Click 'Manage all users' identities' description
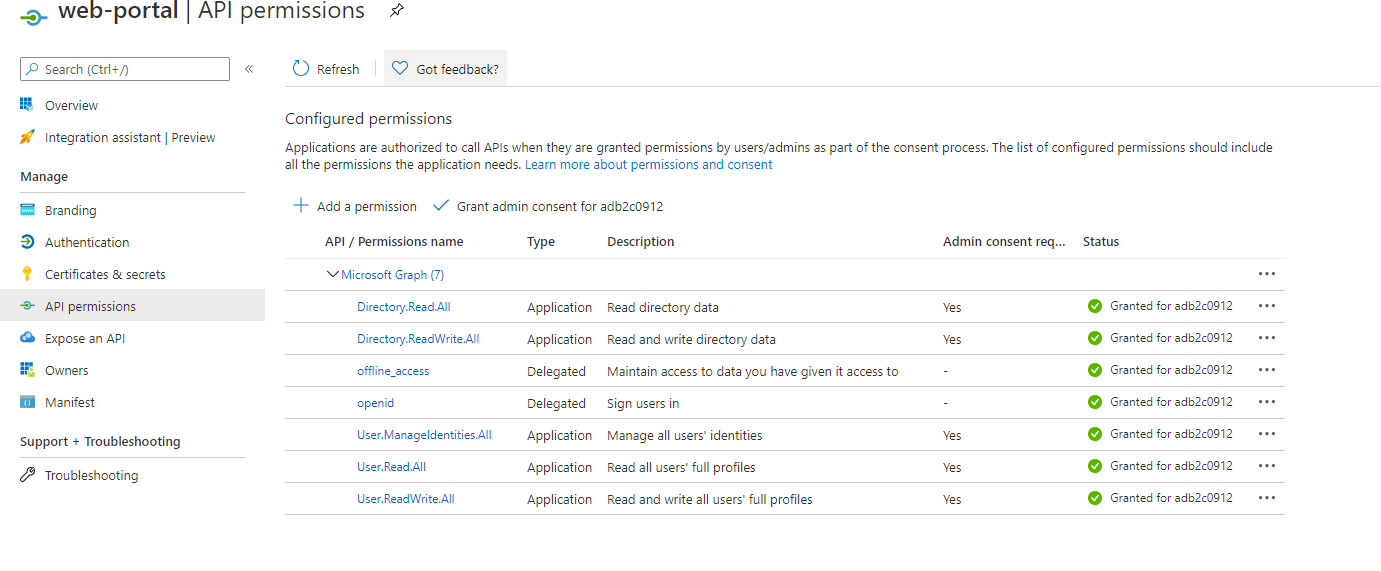 [685, 435]
